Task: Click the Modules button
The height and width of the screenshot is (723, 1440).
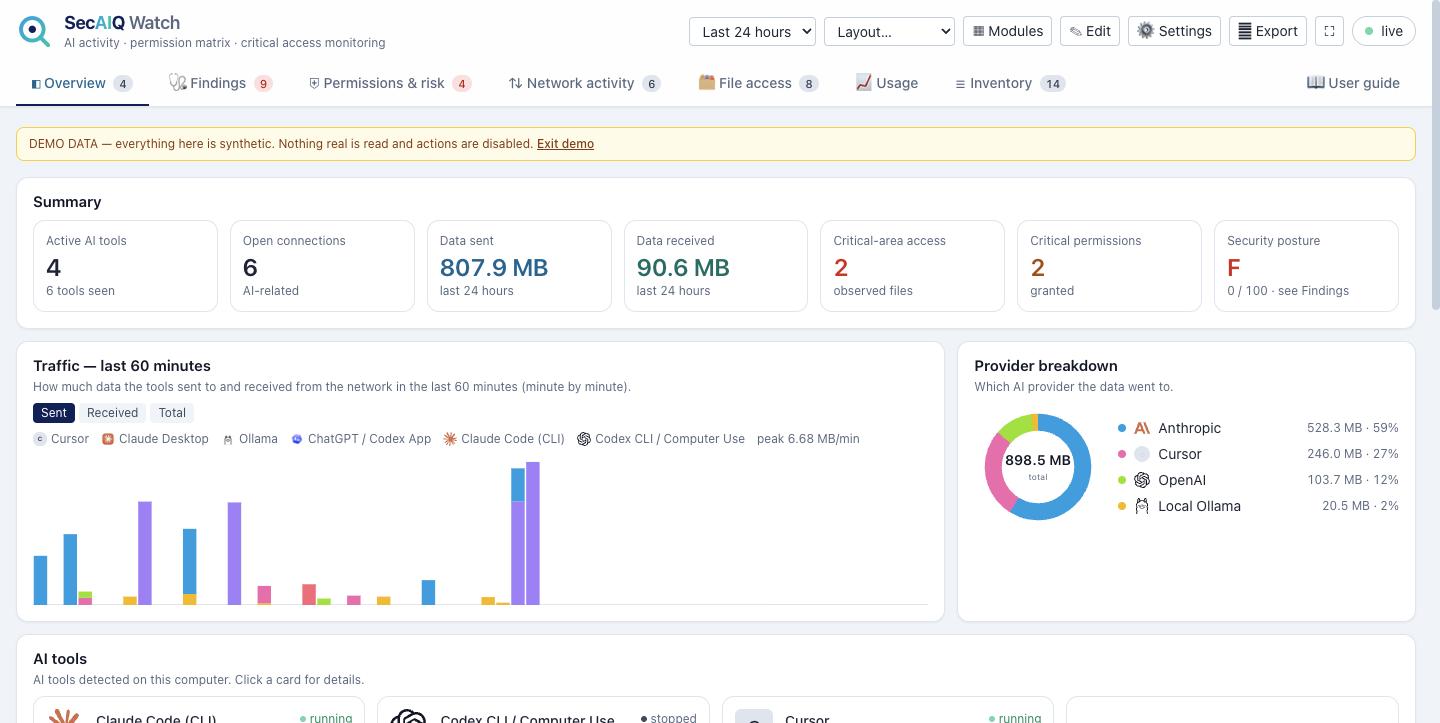Action: click(x=1007, y=31)
